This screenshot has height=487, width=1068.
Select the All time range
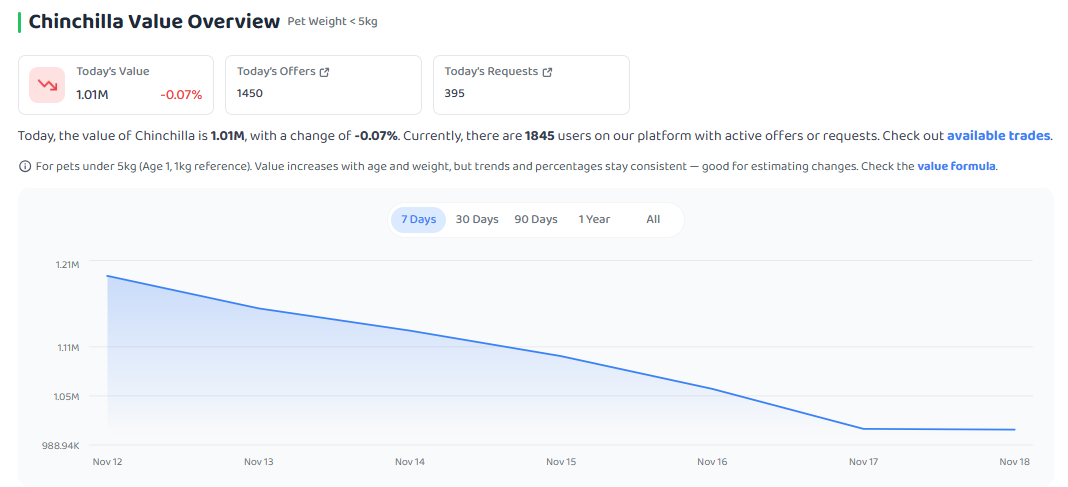tap(653, 219)
